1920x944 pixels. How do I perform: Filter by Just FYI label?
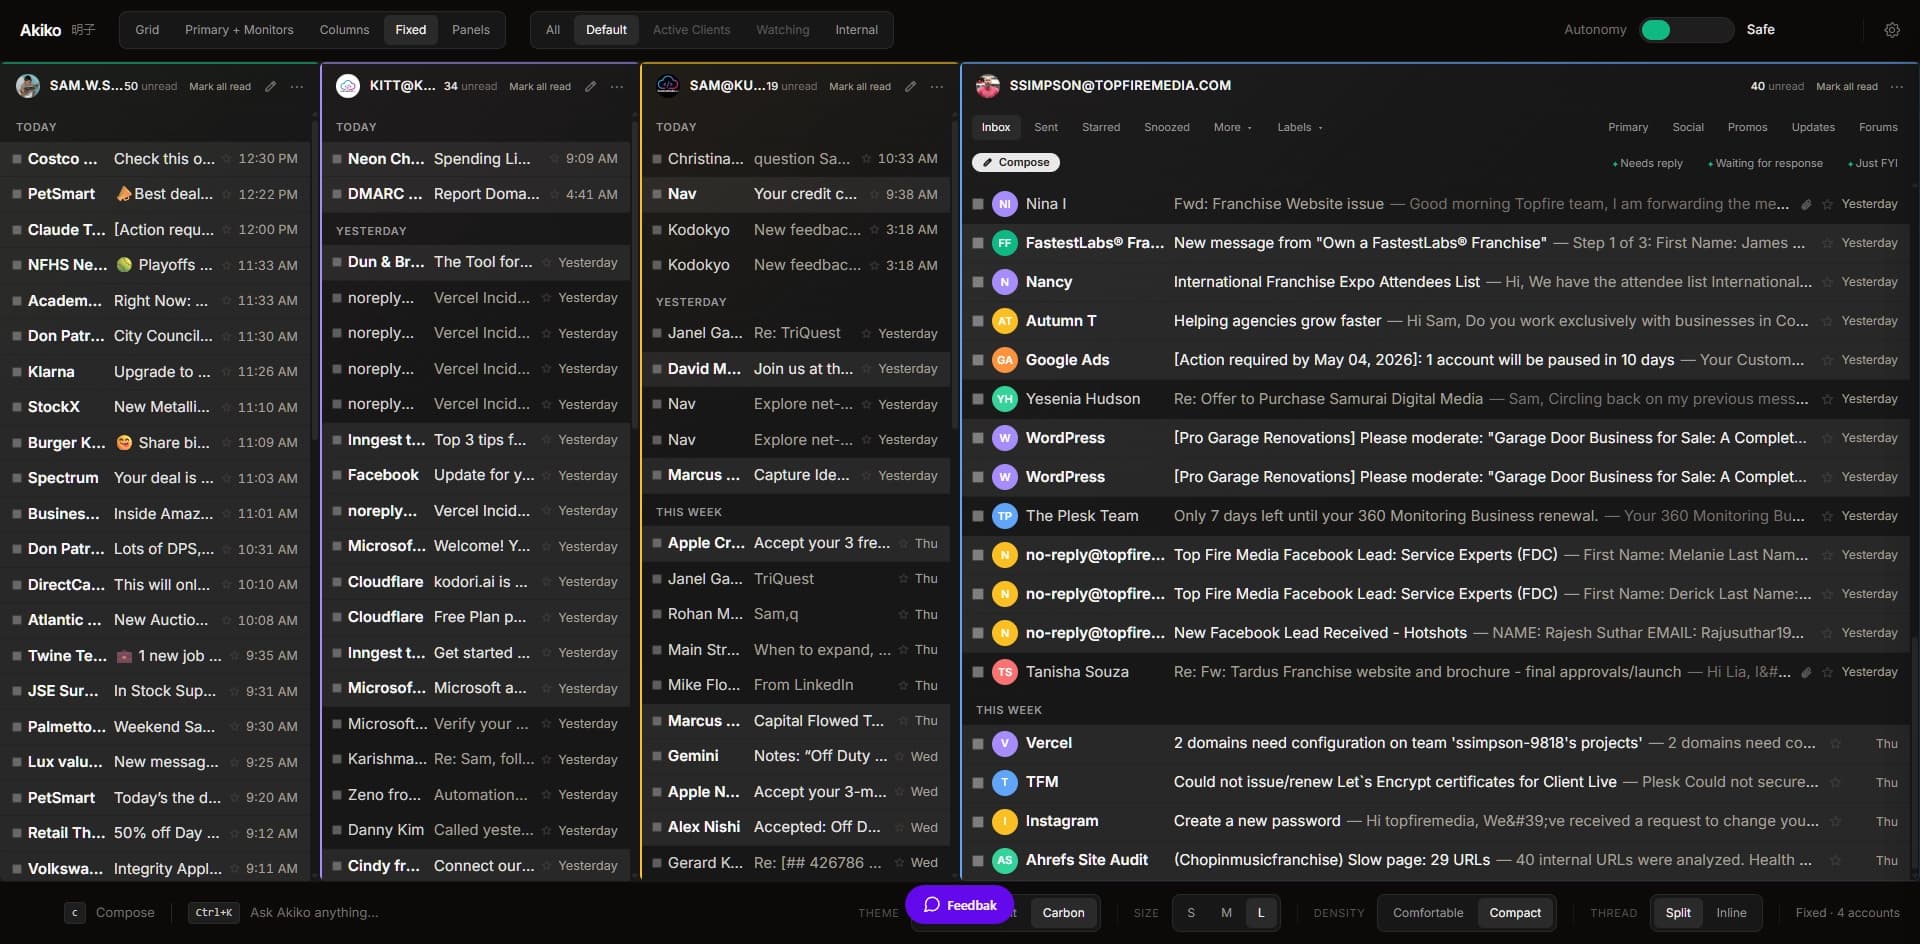[x=1873, y=163]
